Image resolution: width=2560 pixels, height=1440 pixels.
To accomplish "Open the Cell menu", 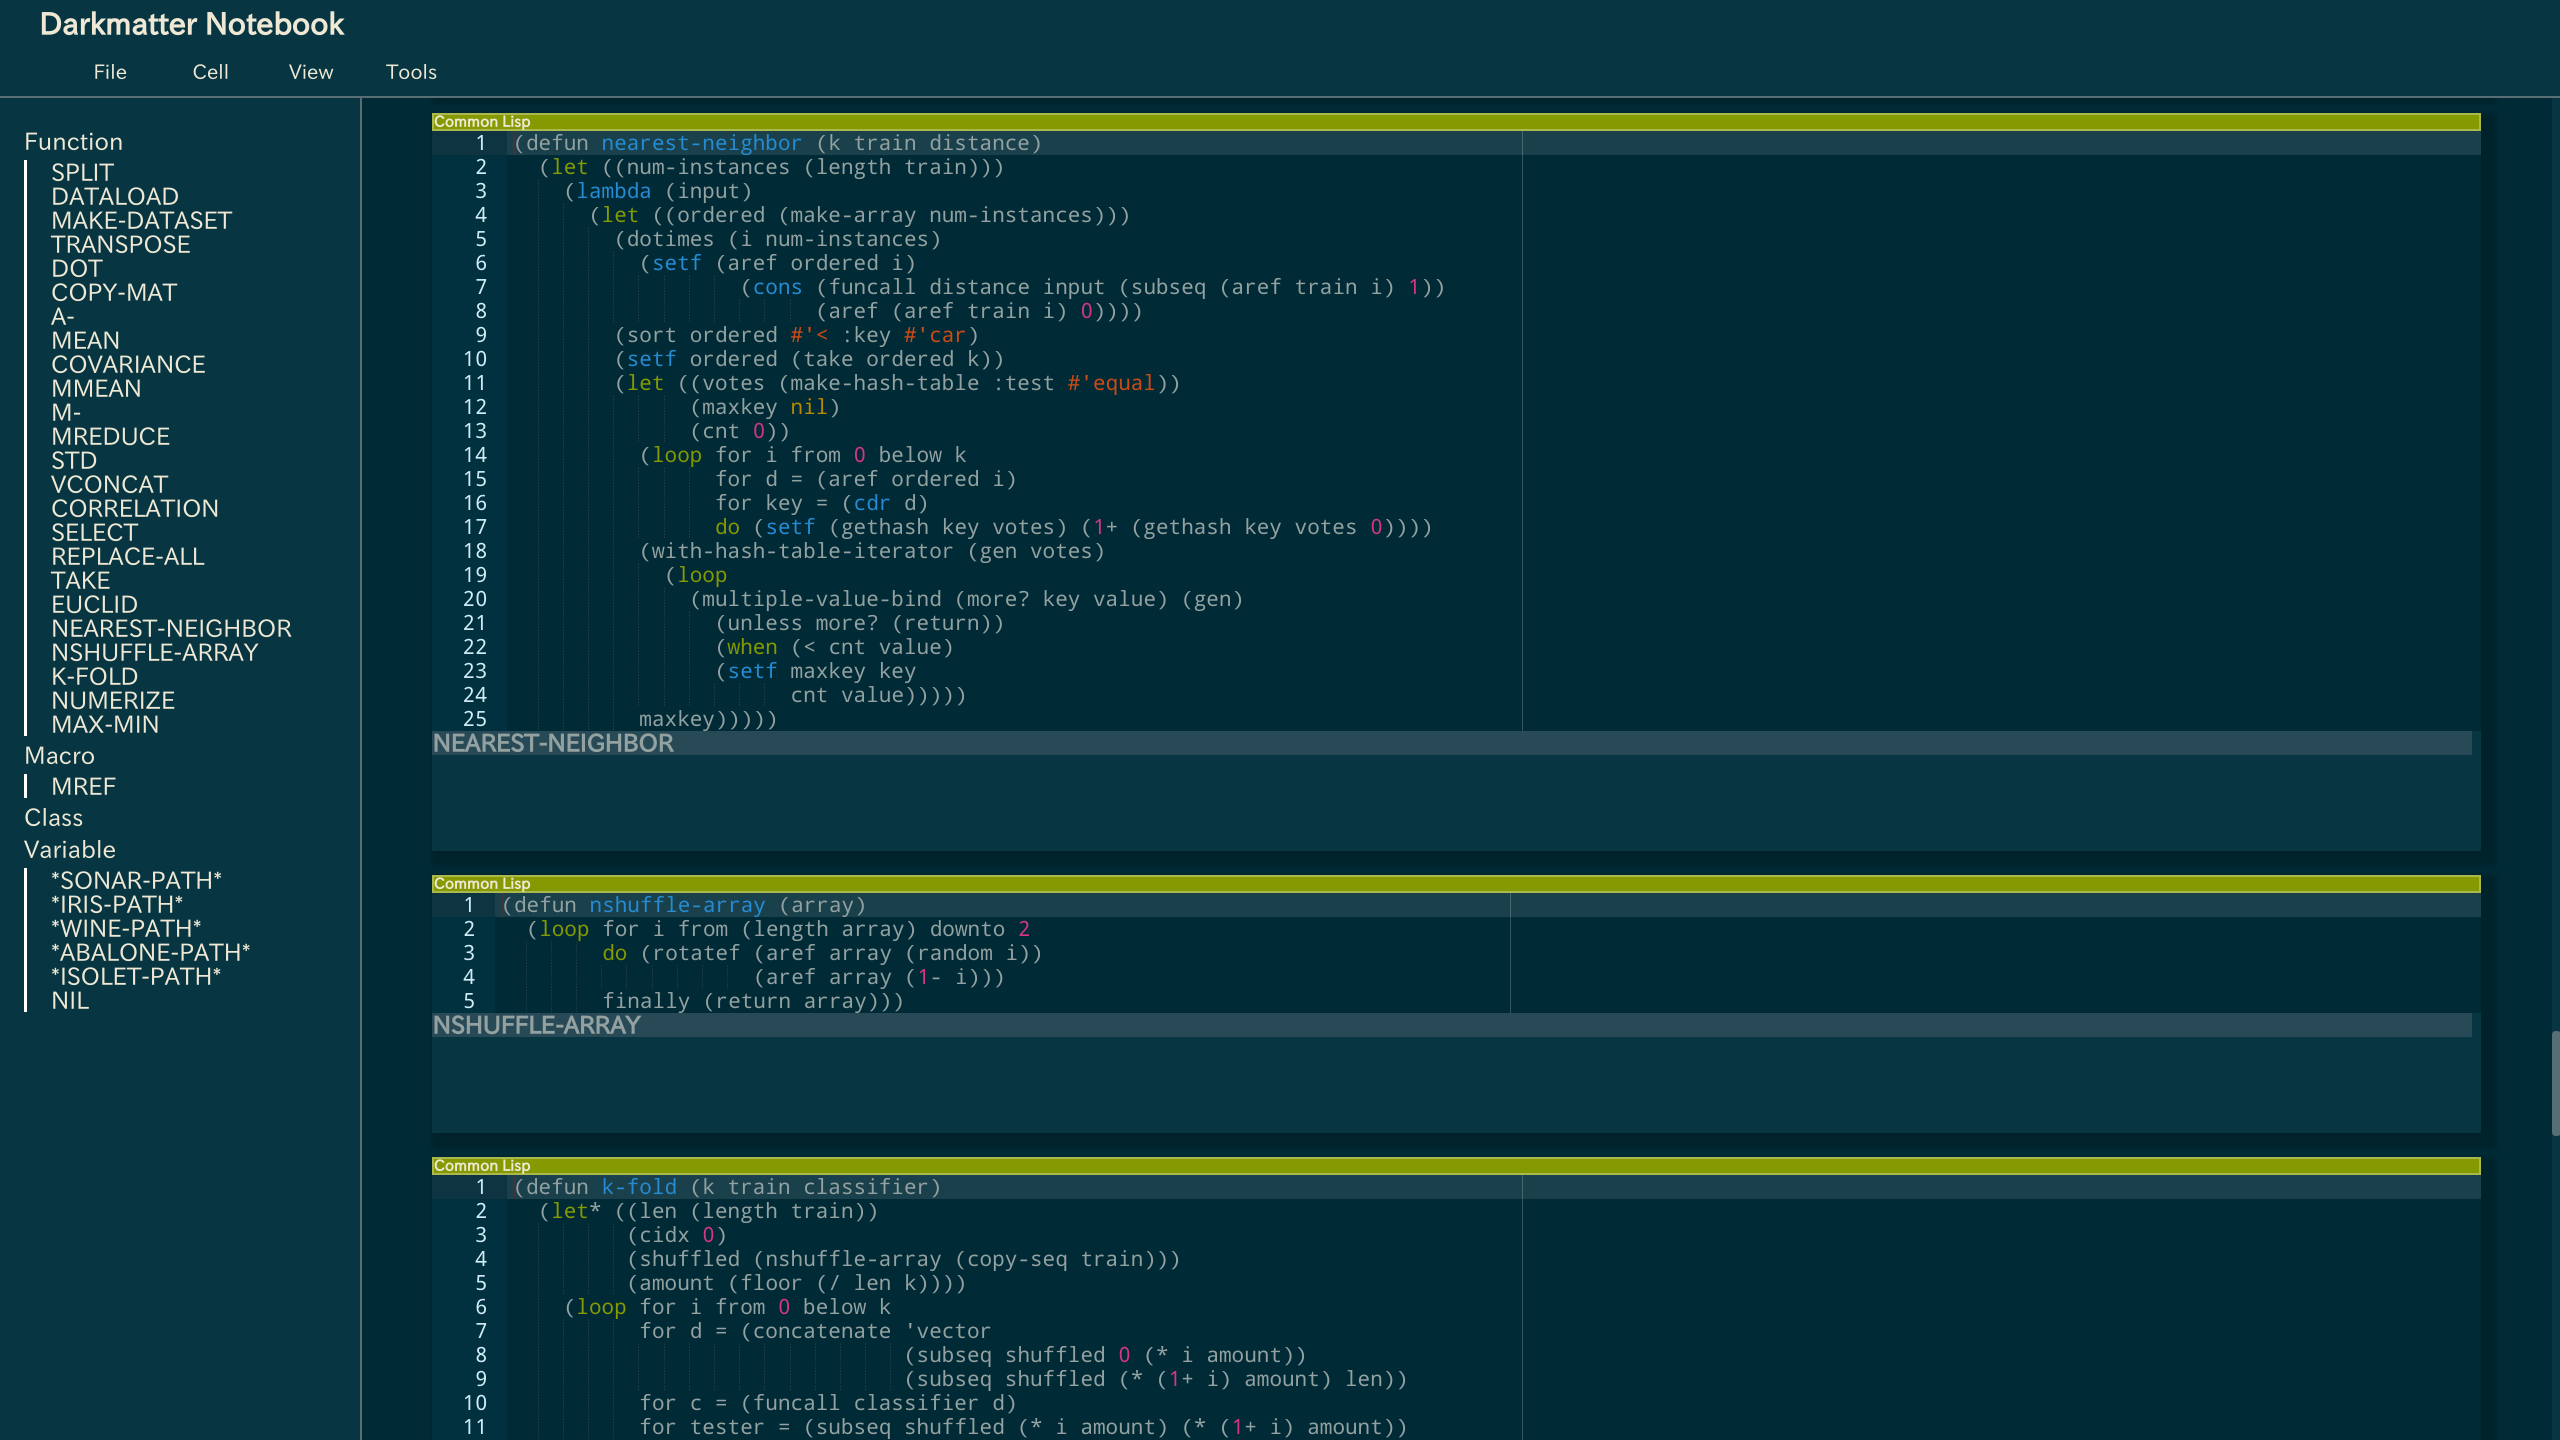I will pyautogui.click(x=210, y=71).
